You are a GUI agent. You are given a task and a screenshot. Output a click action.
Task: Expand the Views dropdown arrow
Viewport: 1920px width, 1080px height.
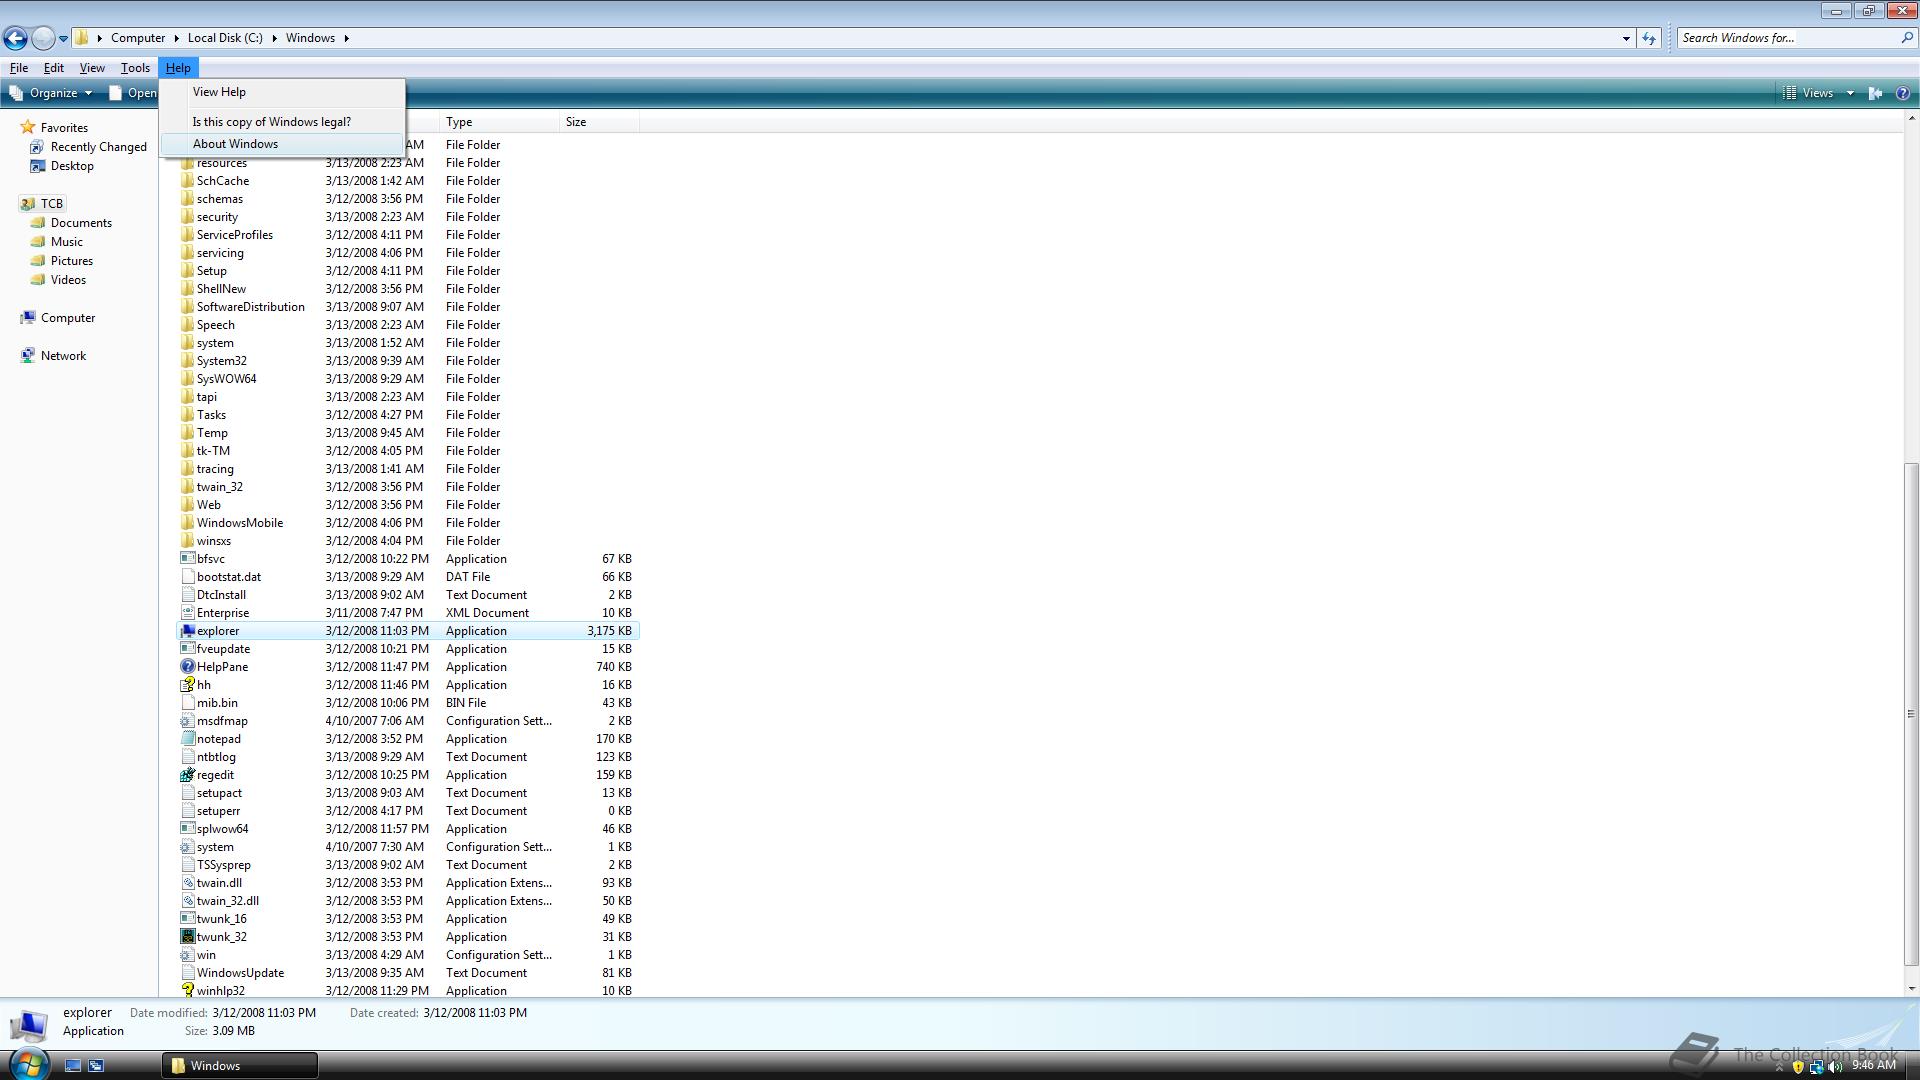(x=1849, y=93)
